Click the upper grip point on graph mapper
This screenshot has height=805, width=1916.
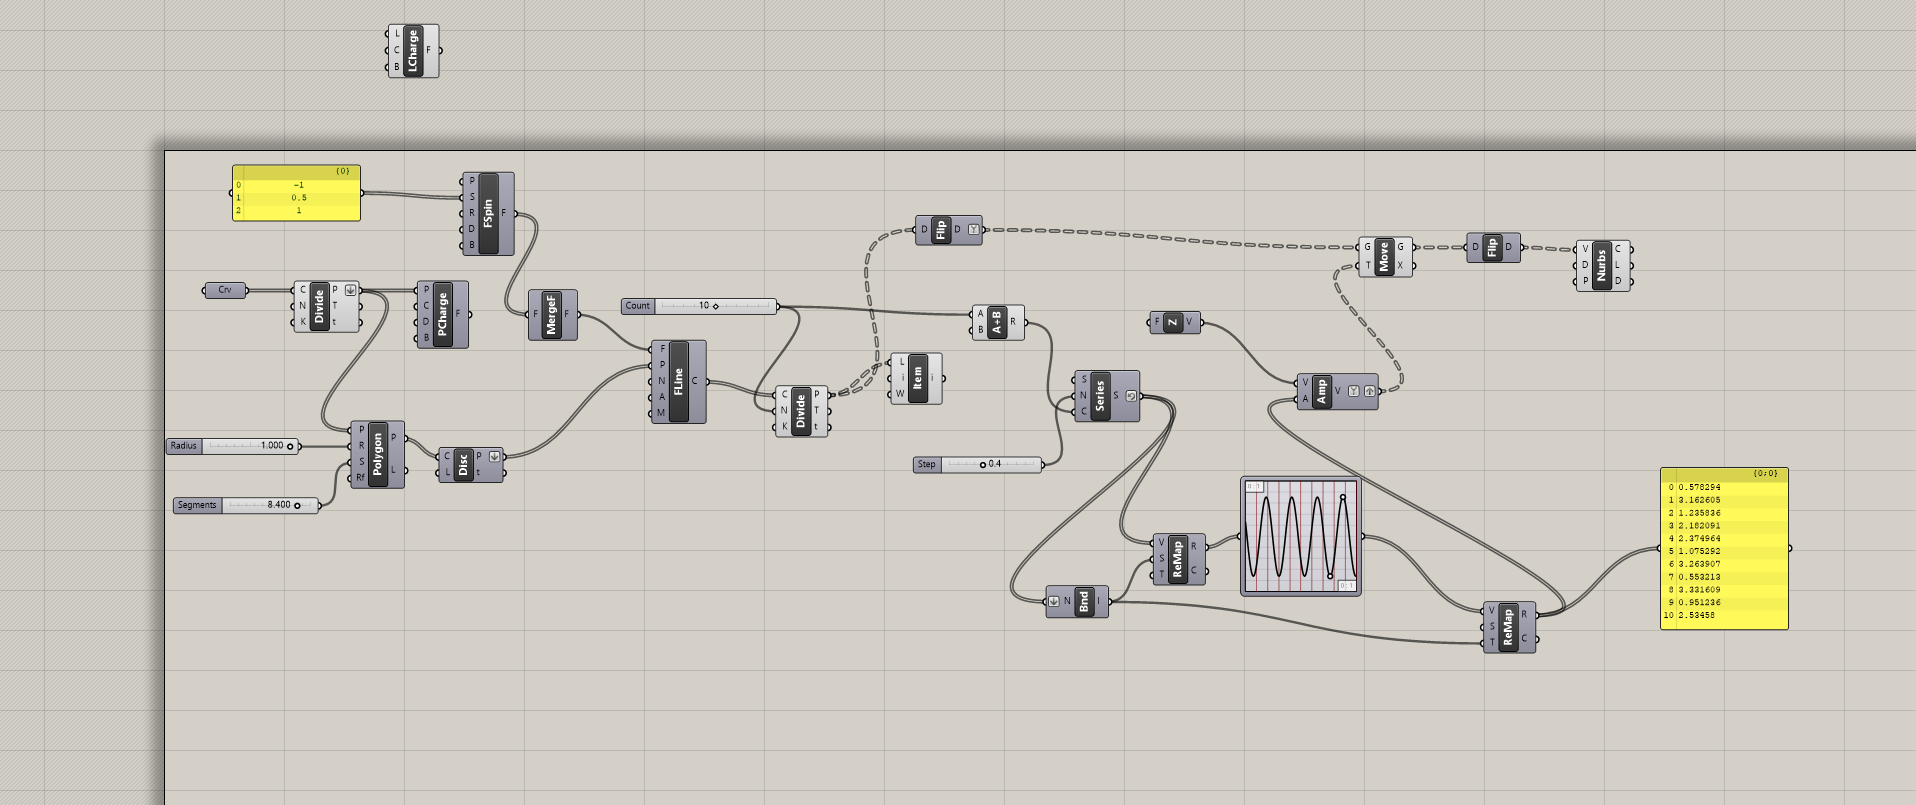(x=1342, y=497)
